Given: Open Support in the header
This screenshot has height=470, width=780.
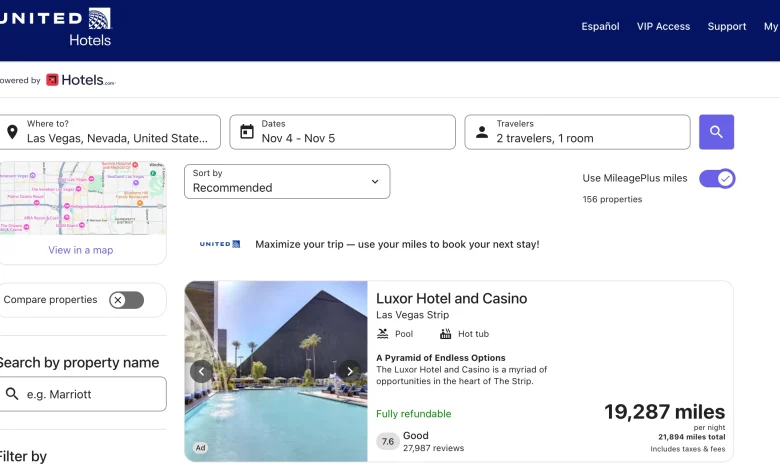Looking at the screenshot, I should point(727,26).
